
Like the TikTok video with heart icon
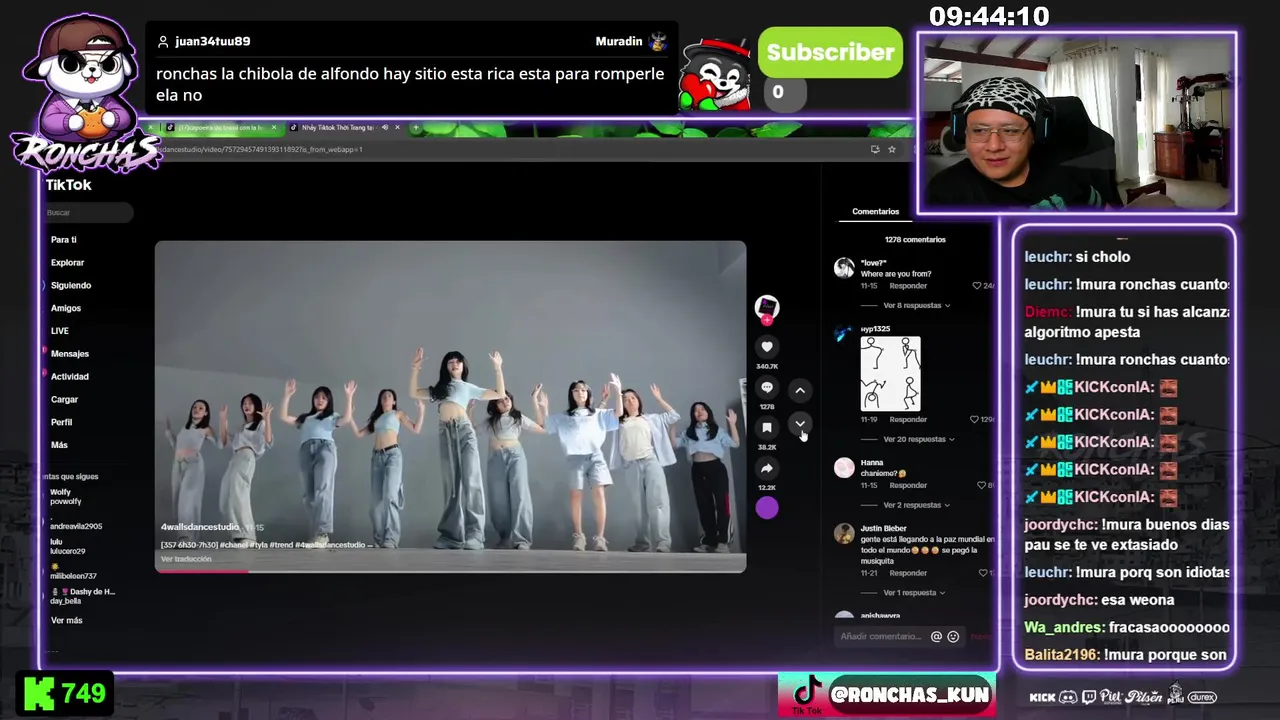tap(767, 347)
